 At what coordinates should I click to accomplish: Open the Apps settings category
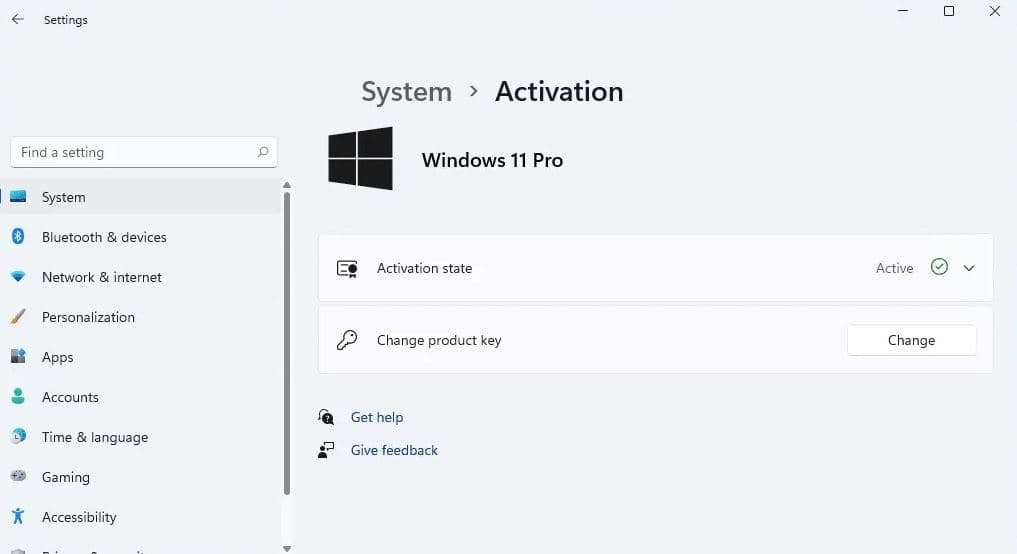coord(58,357)
